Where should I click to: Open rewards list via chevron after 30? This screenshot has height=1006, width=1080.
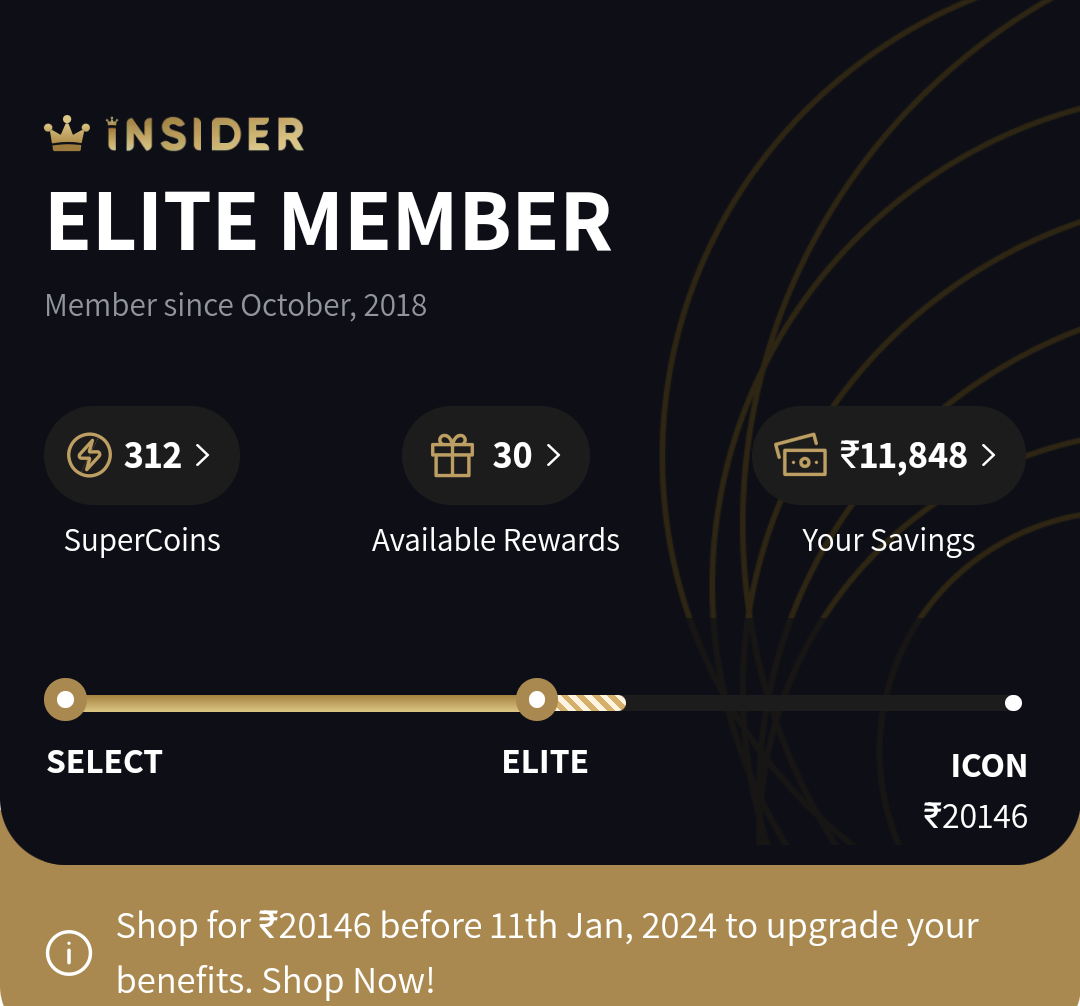click(x=553, y=456)
